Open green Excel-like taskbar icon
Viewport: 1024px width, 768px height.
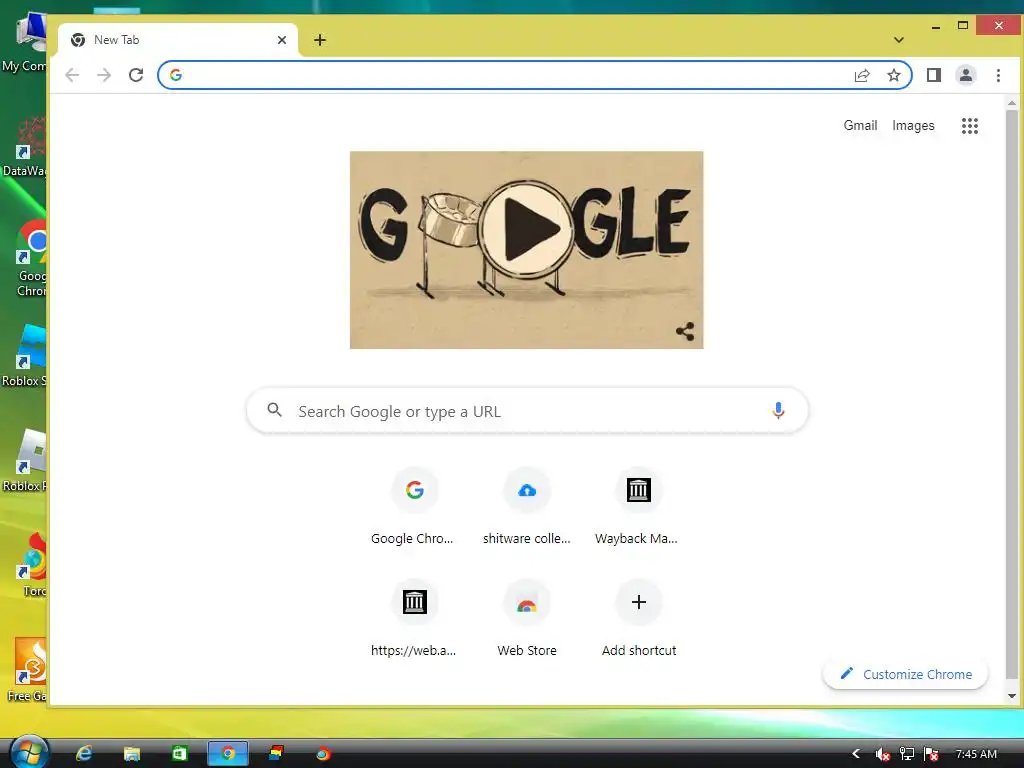(x=180, y=754)
